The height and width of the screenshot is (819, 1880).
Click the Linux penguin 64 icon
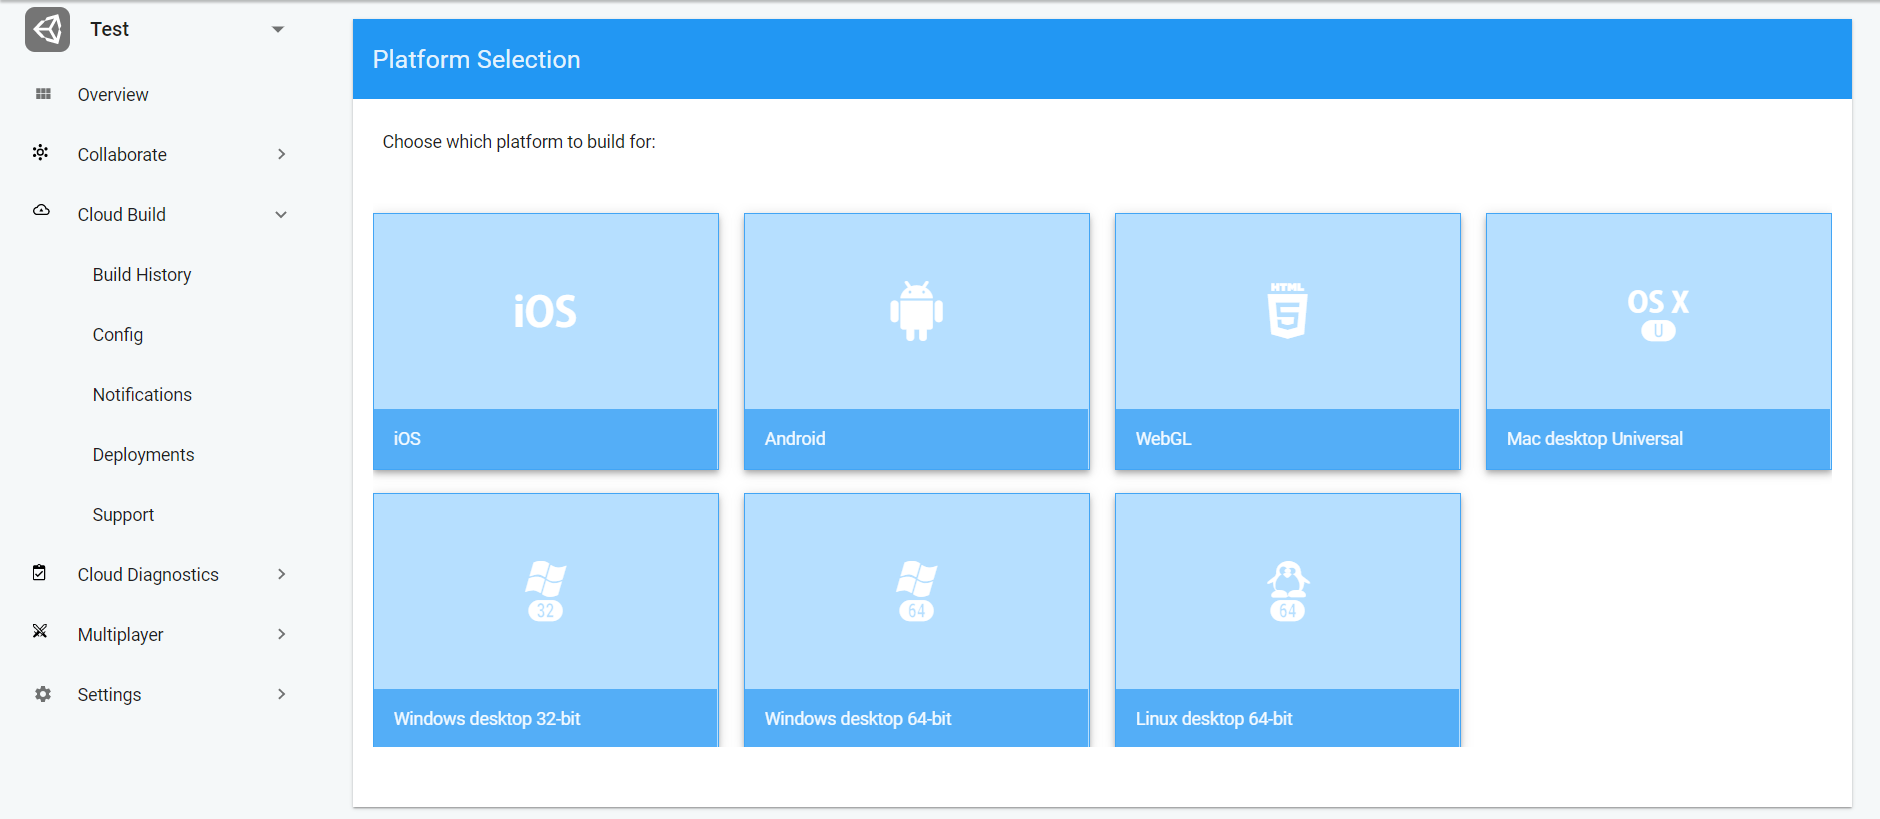[x=1287, y=591]
